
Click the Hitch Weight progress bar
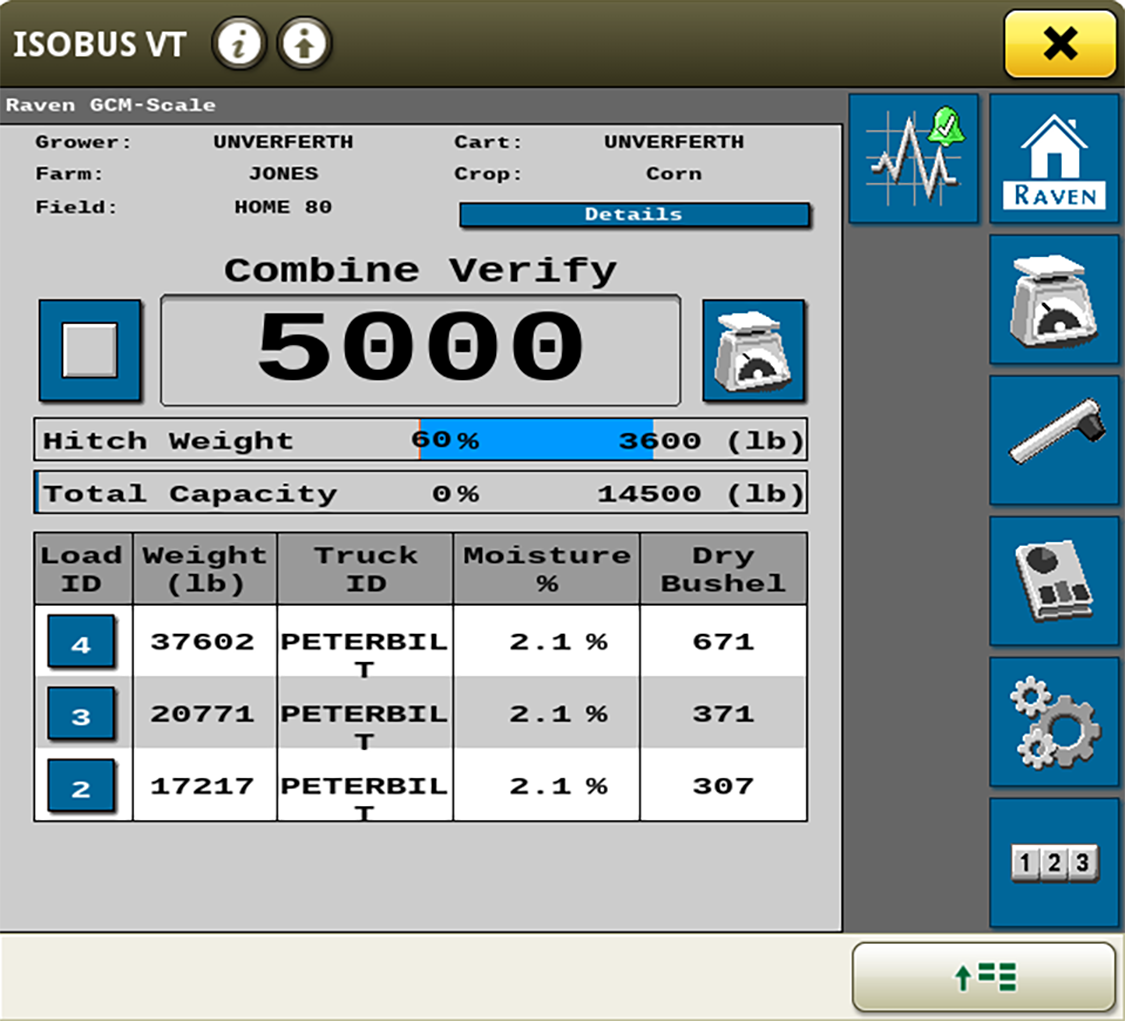point(420,440)
